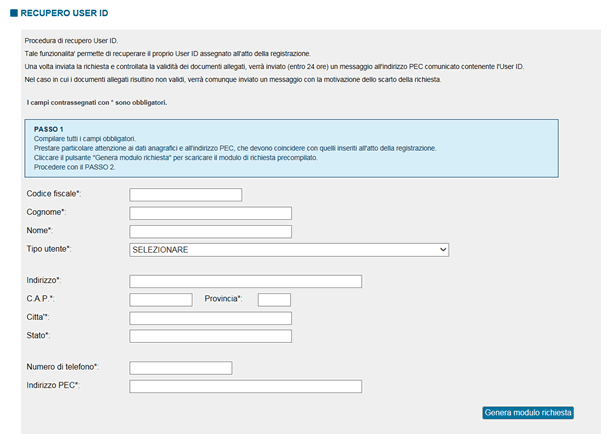The image size is (607, 445).
Task: Focus the Stato input field
Action: coord(210,336)
